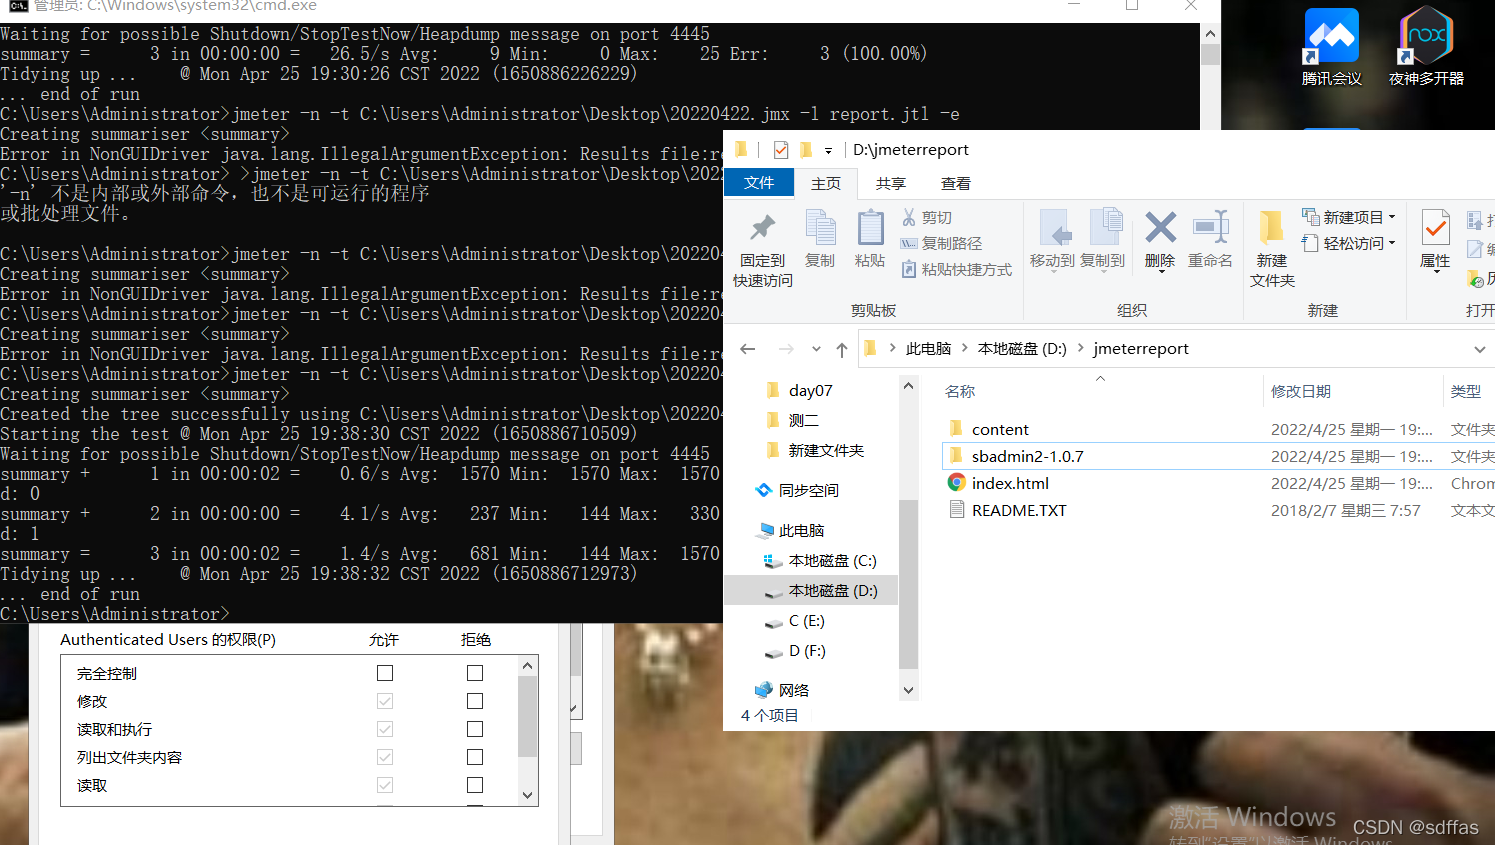Click the permissions list scroll down arrow
1495x845 pixels.
528,796
